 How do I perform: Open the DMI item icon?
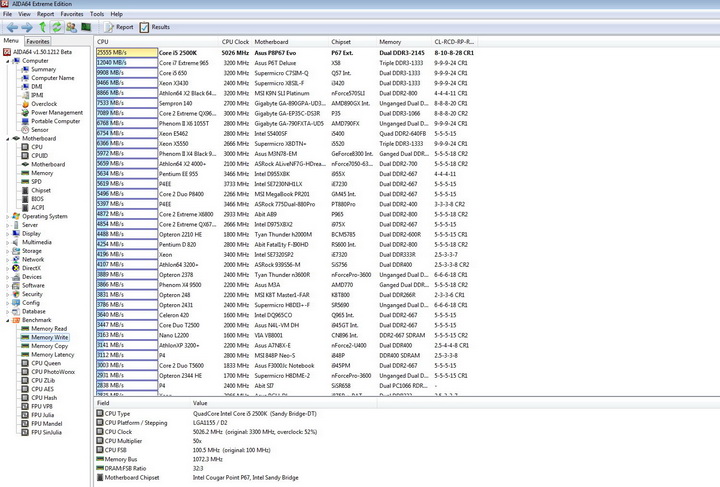tap(25, 87)
